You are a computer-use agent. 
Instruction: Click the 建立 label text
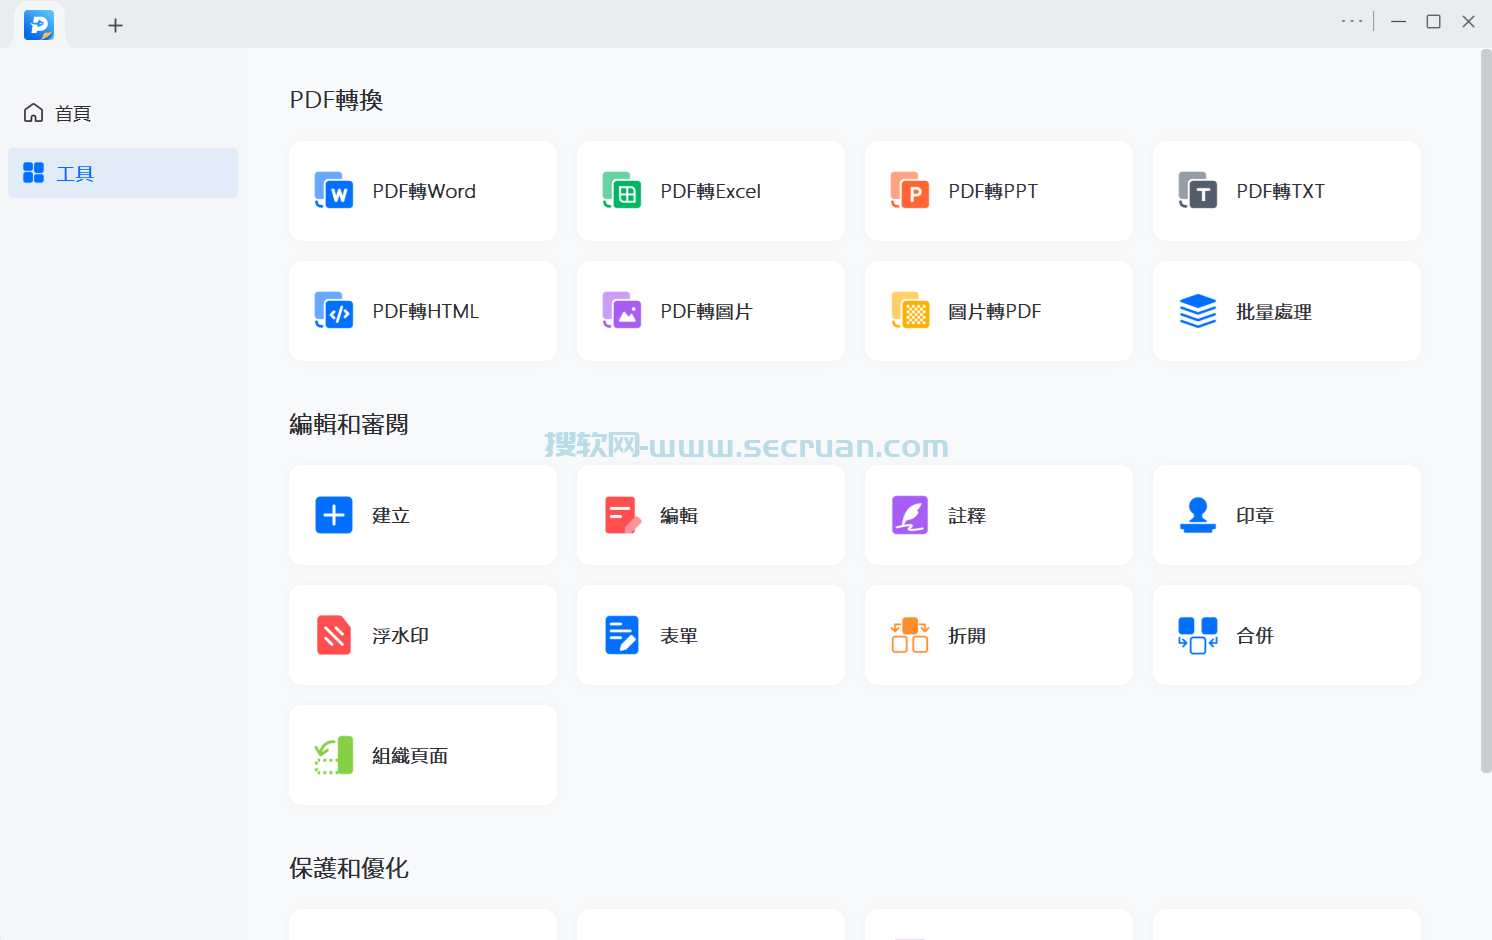point(391,516)
